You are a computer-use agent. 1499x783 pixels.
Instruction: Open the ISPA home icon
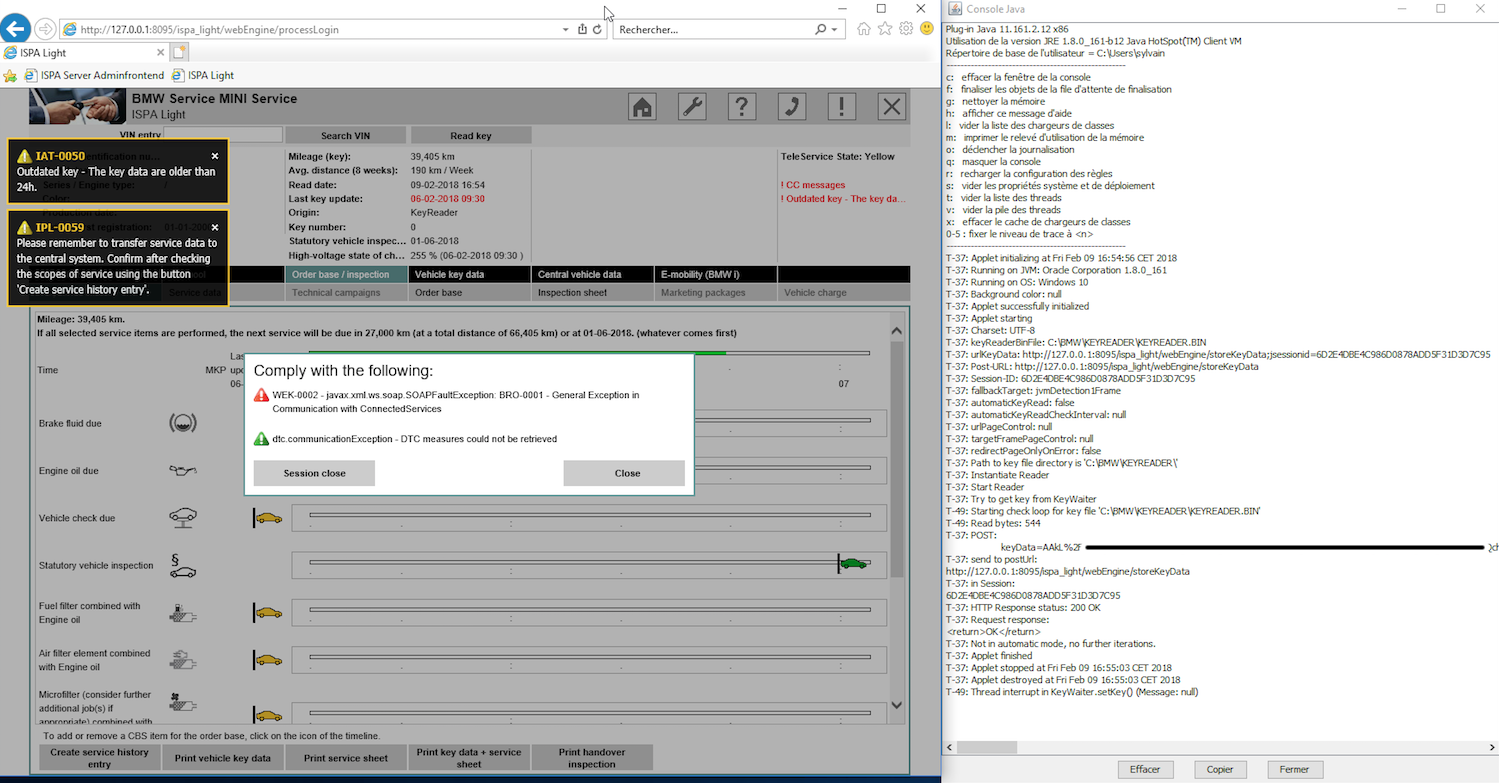[642, 106]
